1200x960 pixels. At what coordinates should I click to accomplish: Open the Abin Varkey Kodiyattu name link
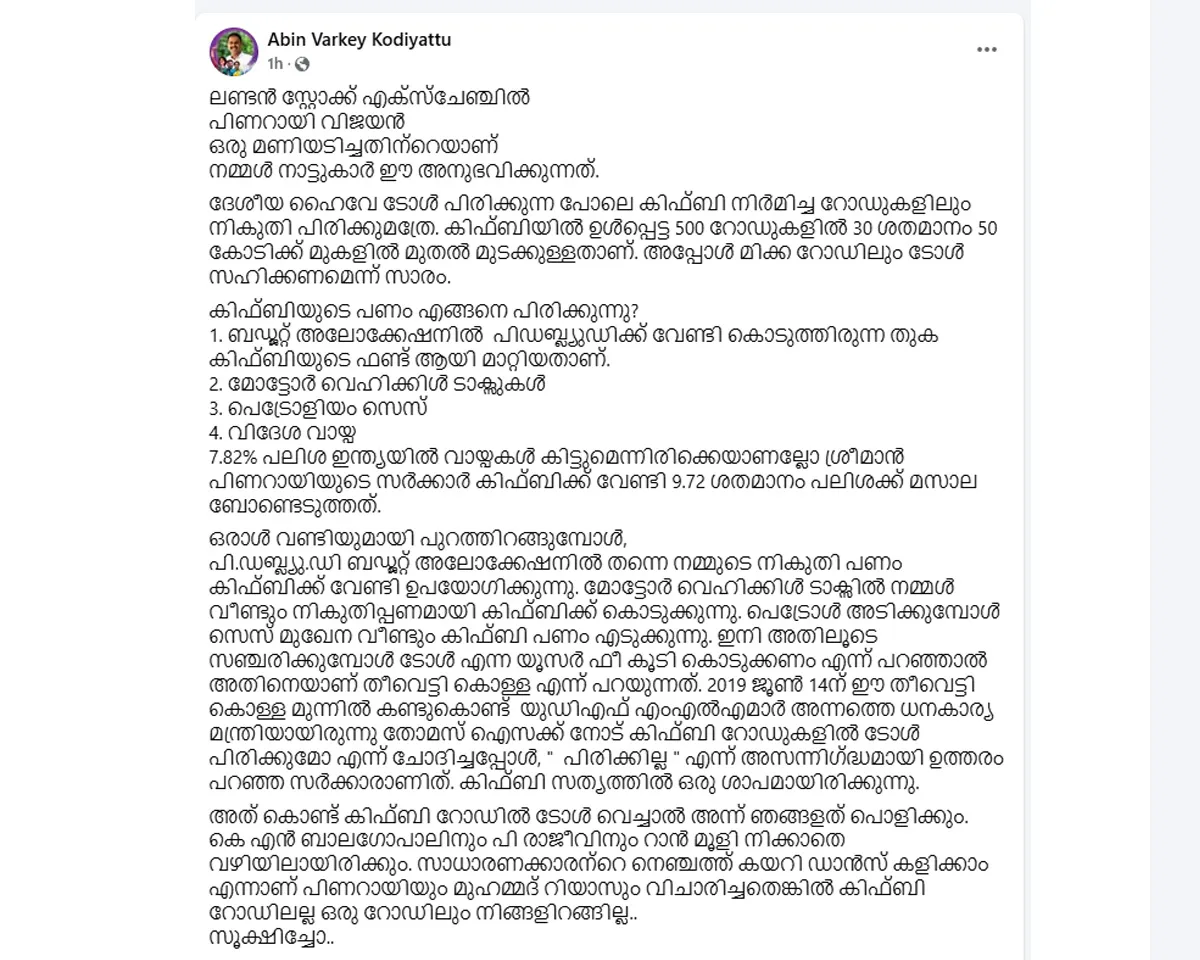tap(346, 40)
